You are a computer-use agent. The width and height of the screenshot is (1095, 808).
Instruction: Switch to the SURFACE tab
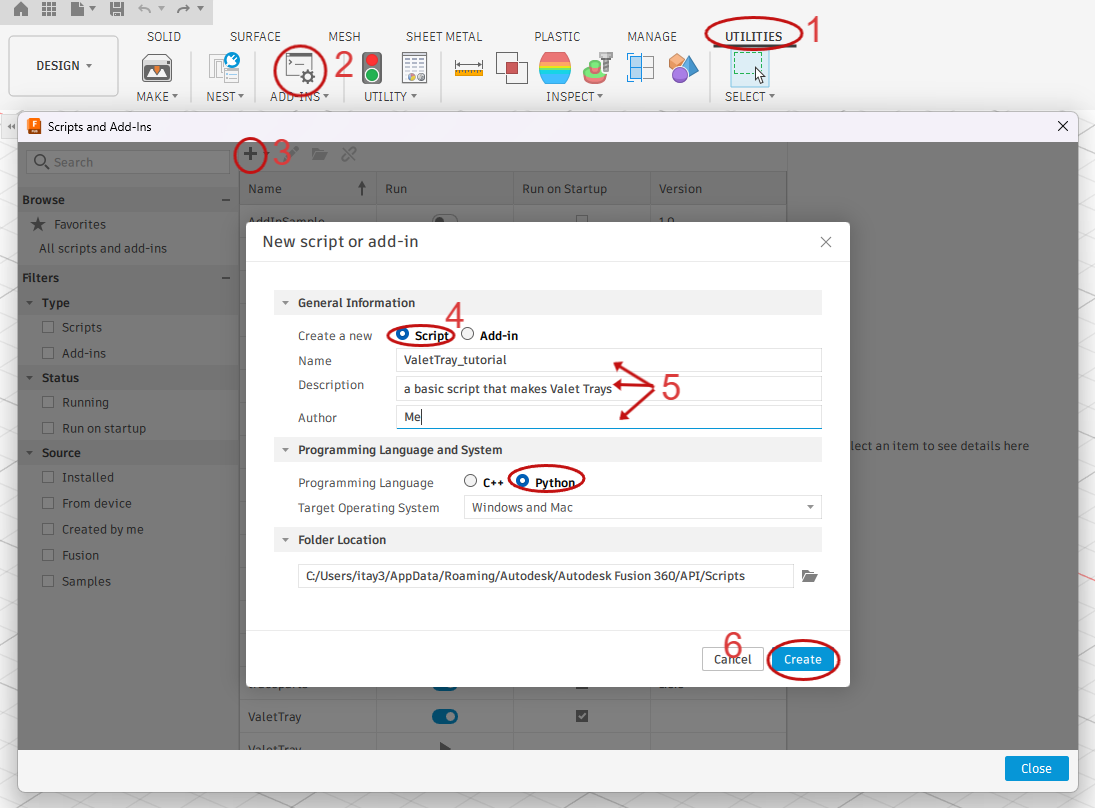click(x=256, y=36)
